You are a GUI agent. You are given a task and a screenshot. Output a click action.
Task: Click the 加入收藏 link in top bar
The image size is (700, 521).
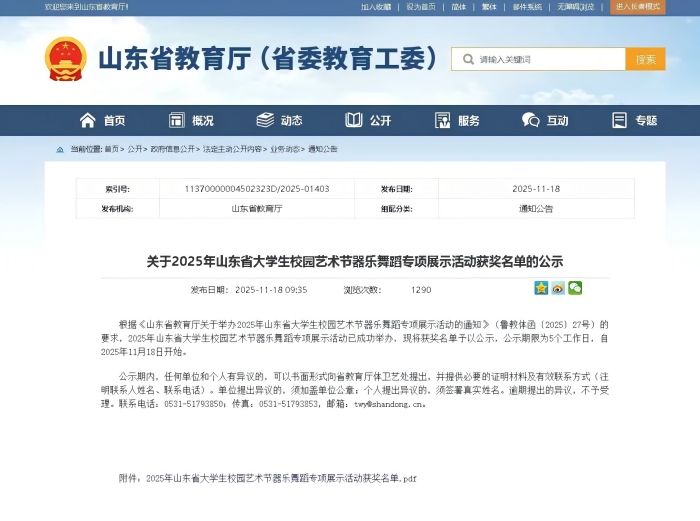(376, 7)
